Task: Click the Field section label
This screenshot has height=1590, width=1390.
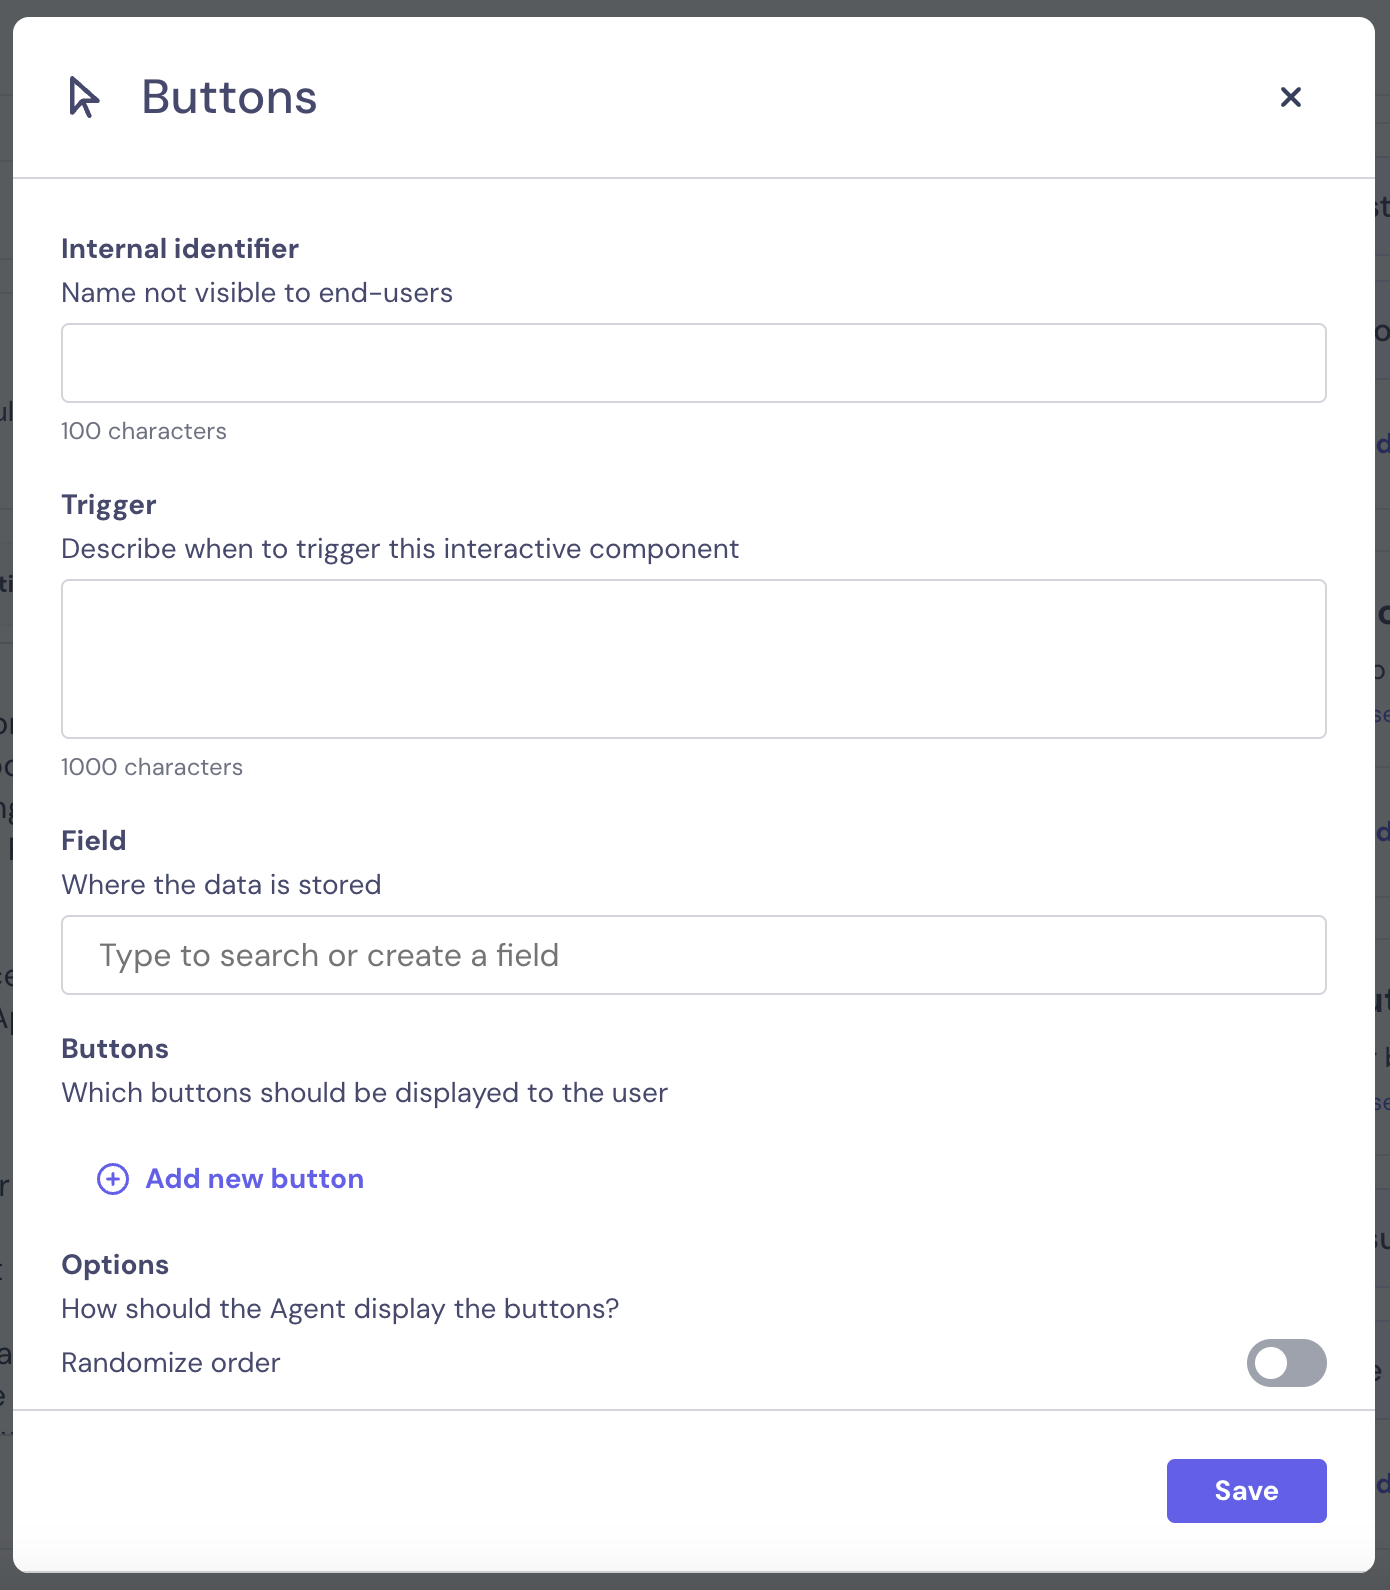Action: [x=94, y=841]
